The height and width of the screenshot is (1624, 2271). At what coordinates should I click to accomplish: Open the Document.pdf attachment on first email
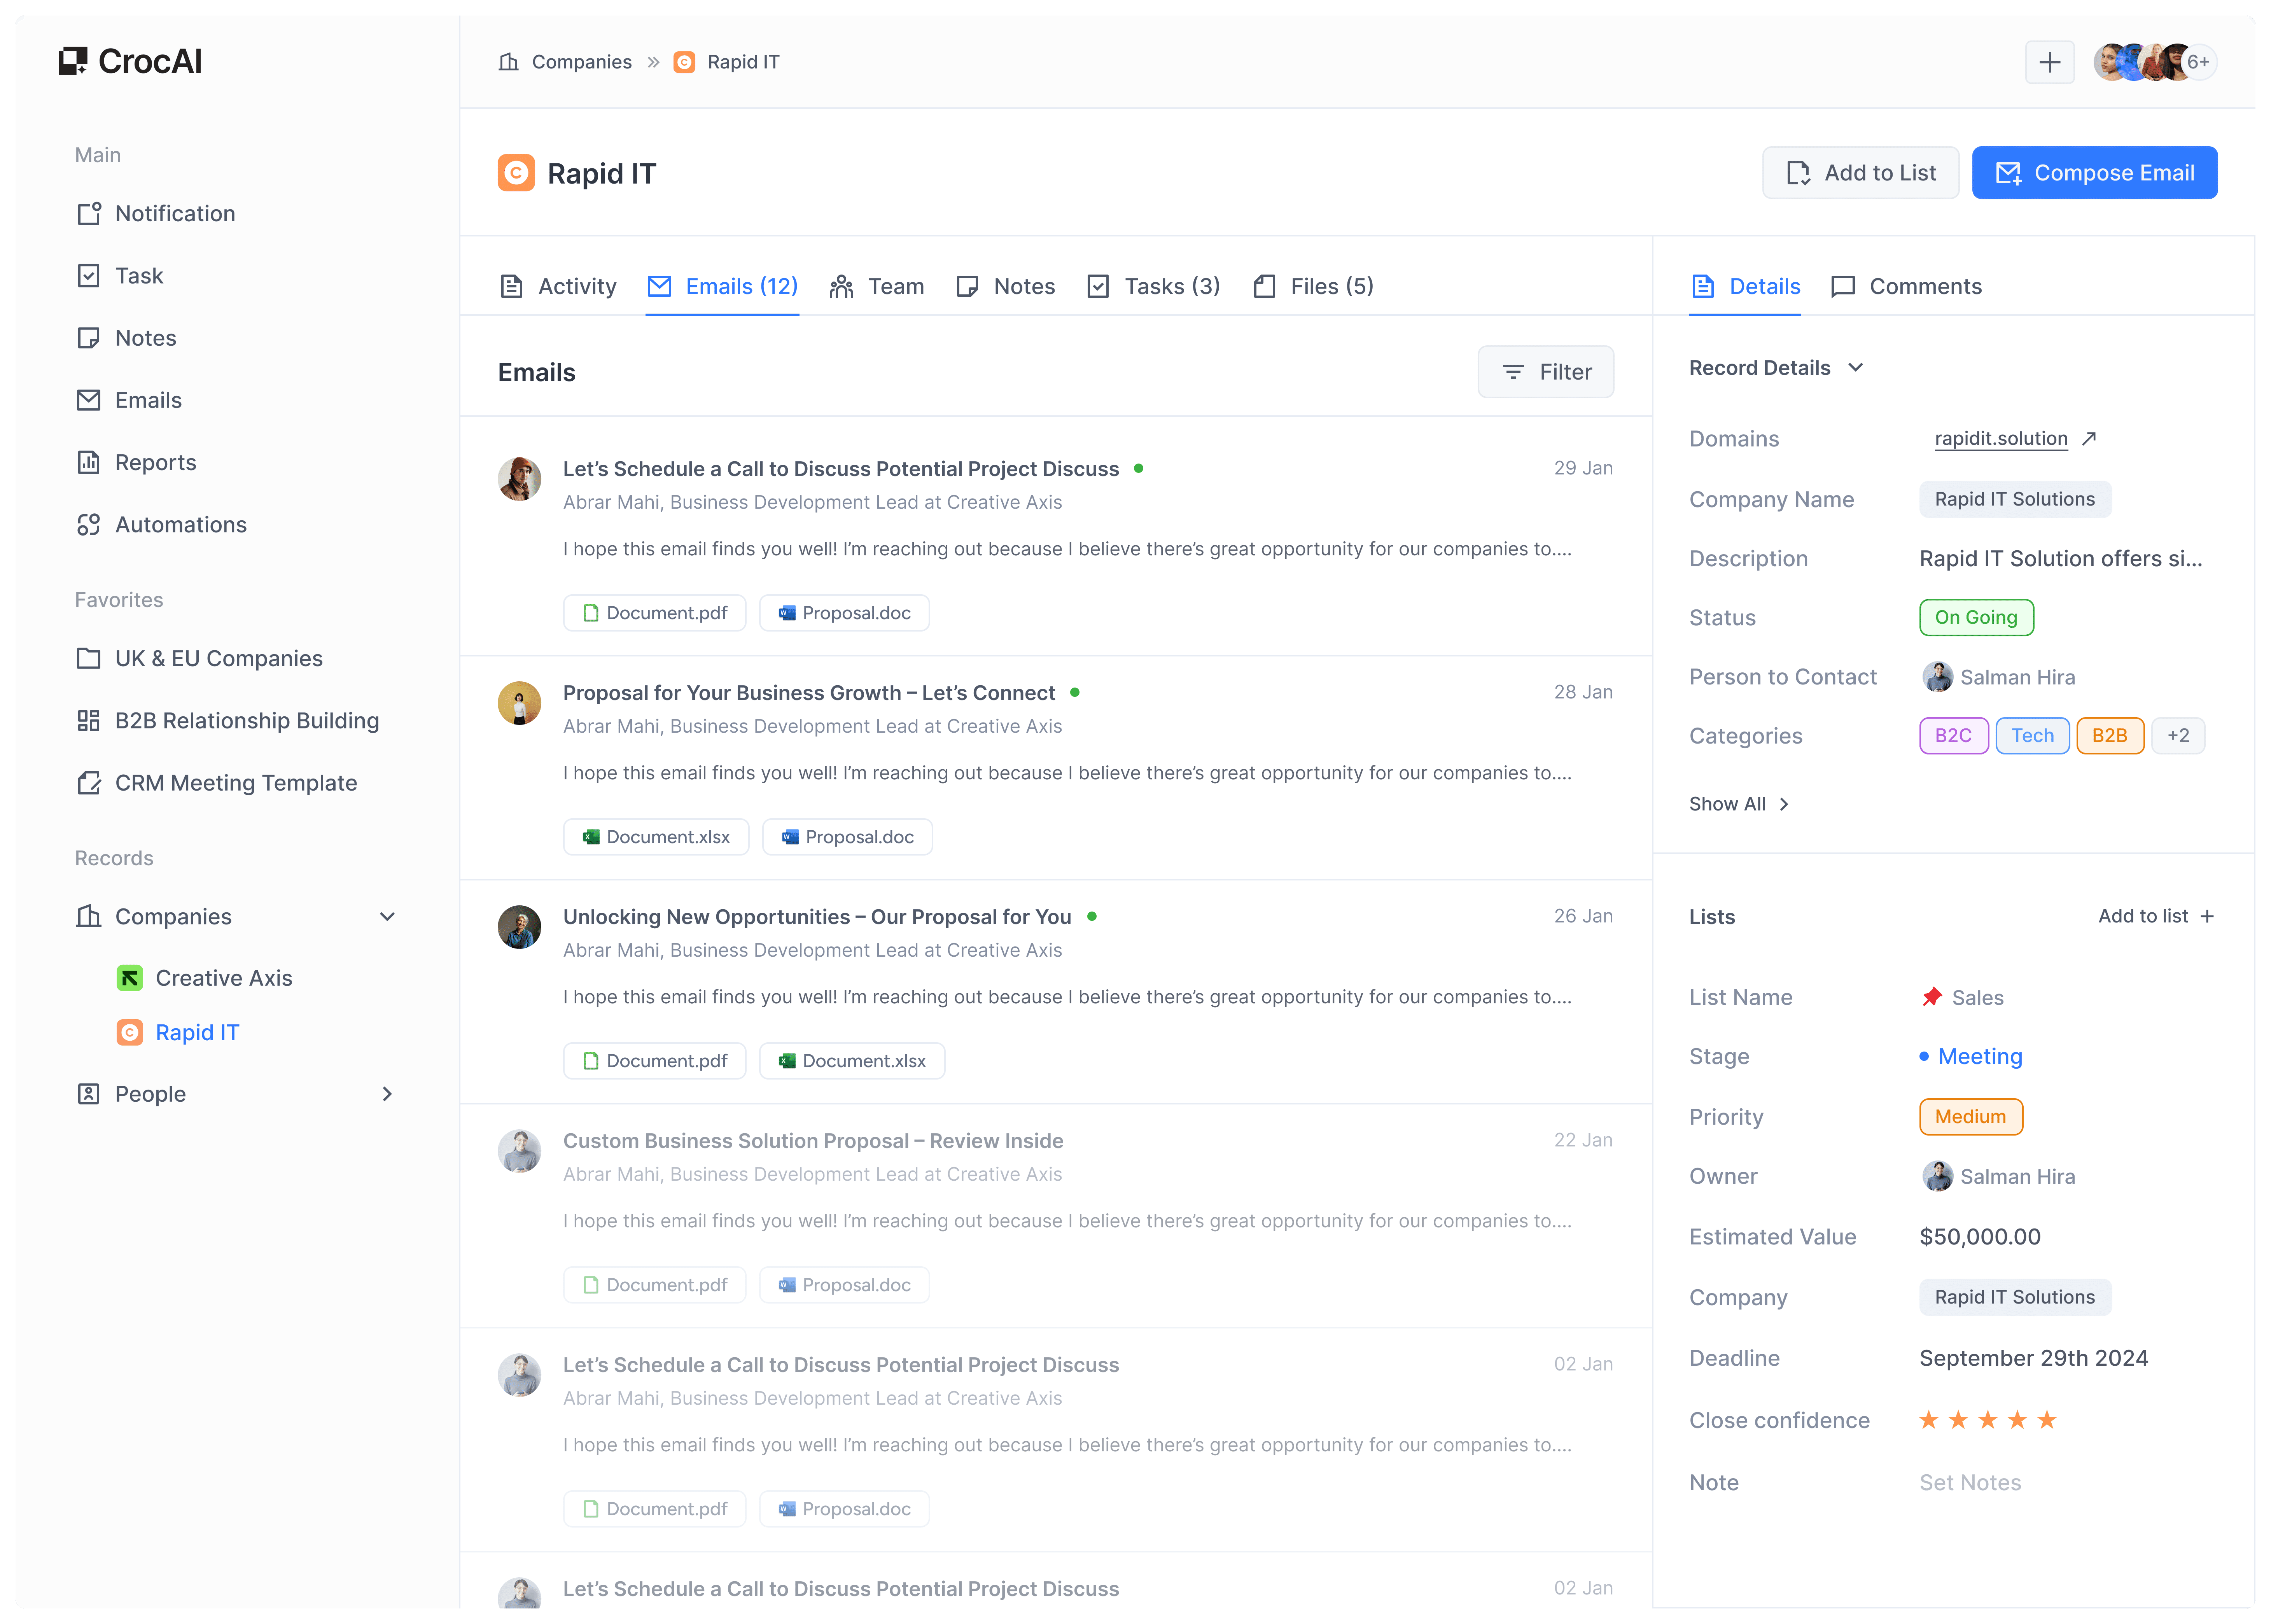click(654, 612)
